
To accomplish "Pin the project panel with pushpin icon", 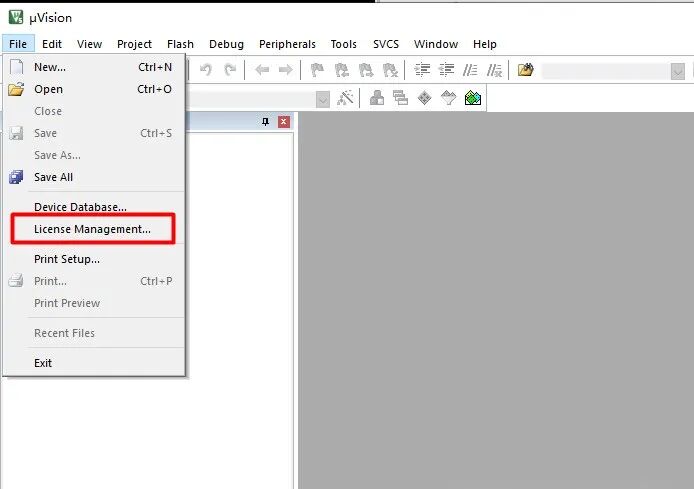I will tap(266, 122).
